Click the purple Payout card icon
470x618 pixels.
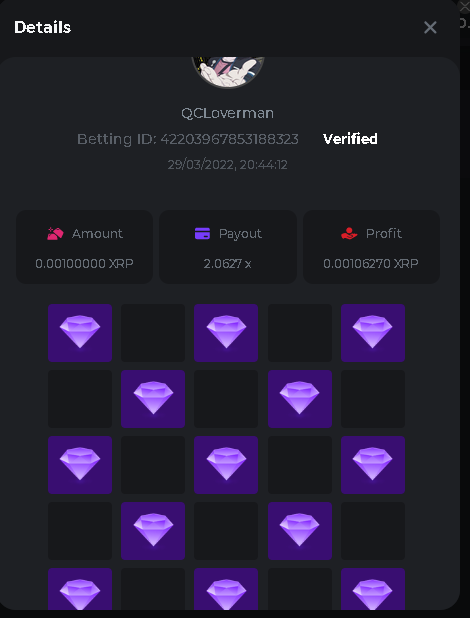202,233
